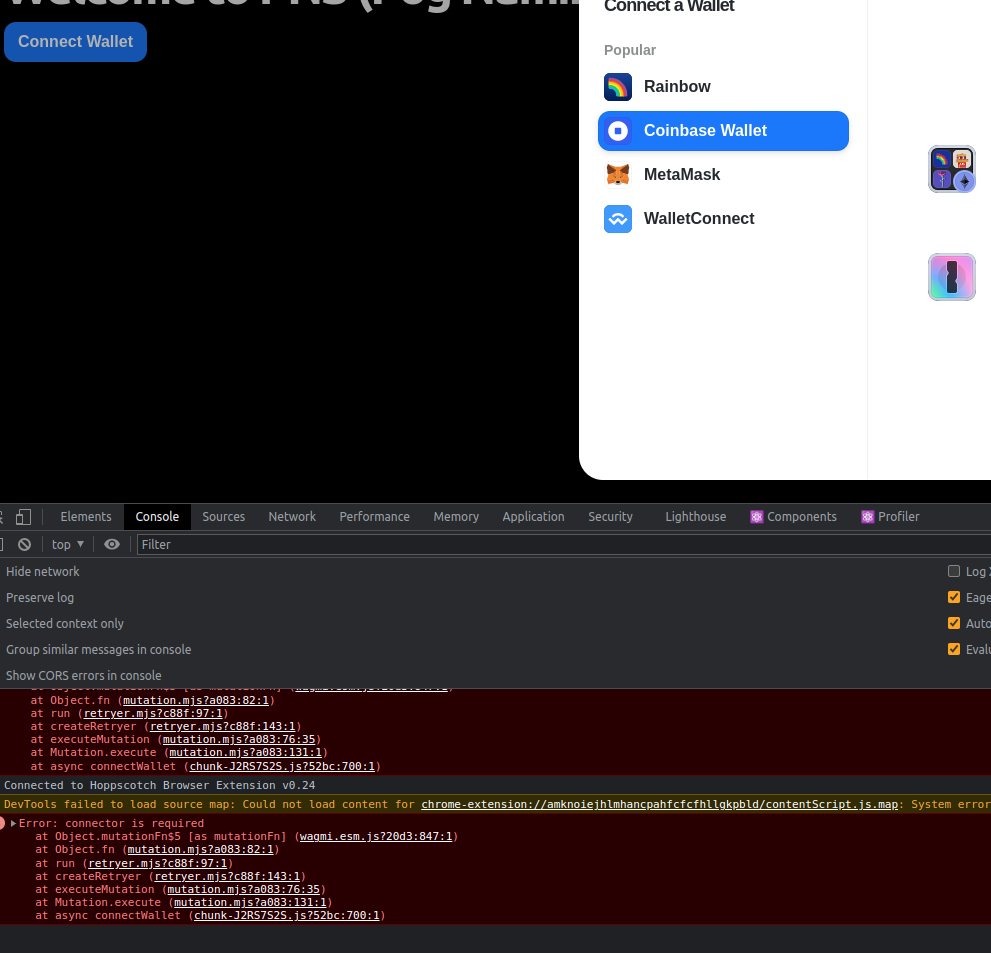This screenshot has width=991, height=953.
Task: Activate the inspect element picker icon
Action: pos(2,516)
